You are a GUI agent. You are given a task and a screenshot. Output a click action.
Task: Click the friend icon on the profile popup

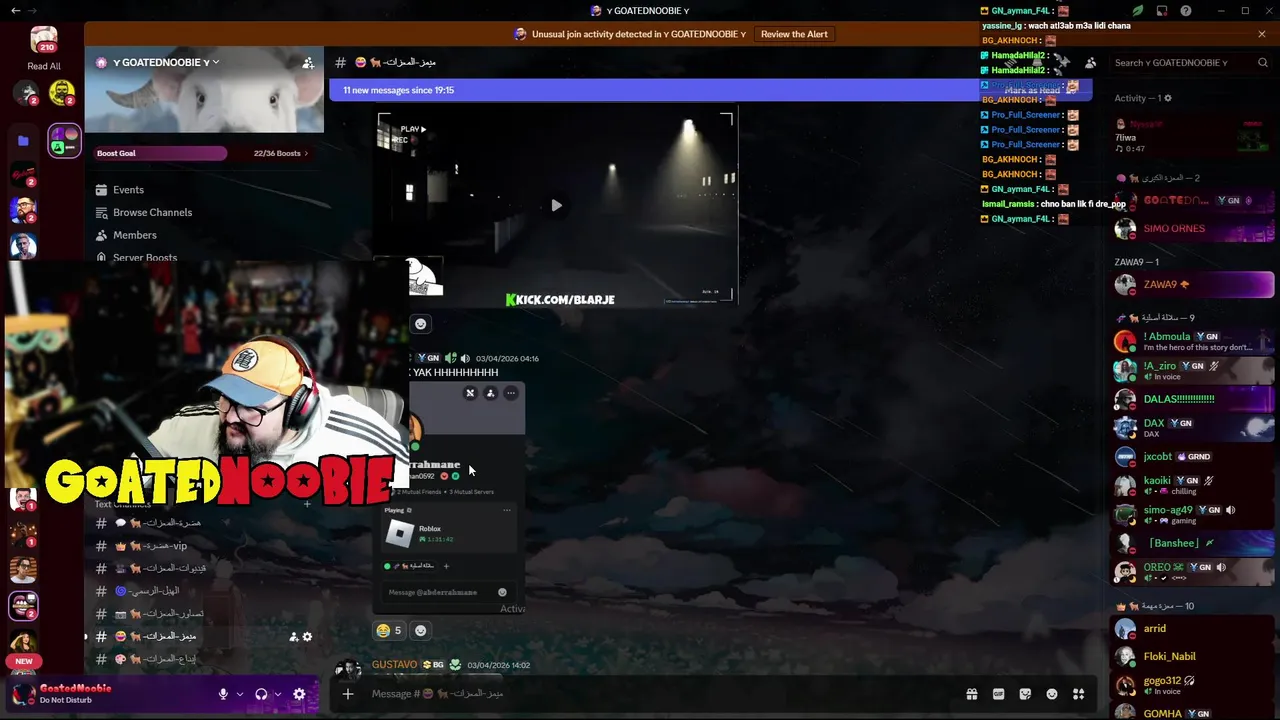click(x=490, y=393)
